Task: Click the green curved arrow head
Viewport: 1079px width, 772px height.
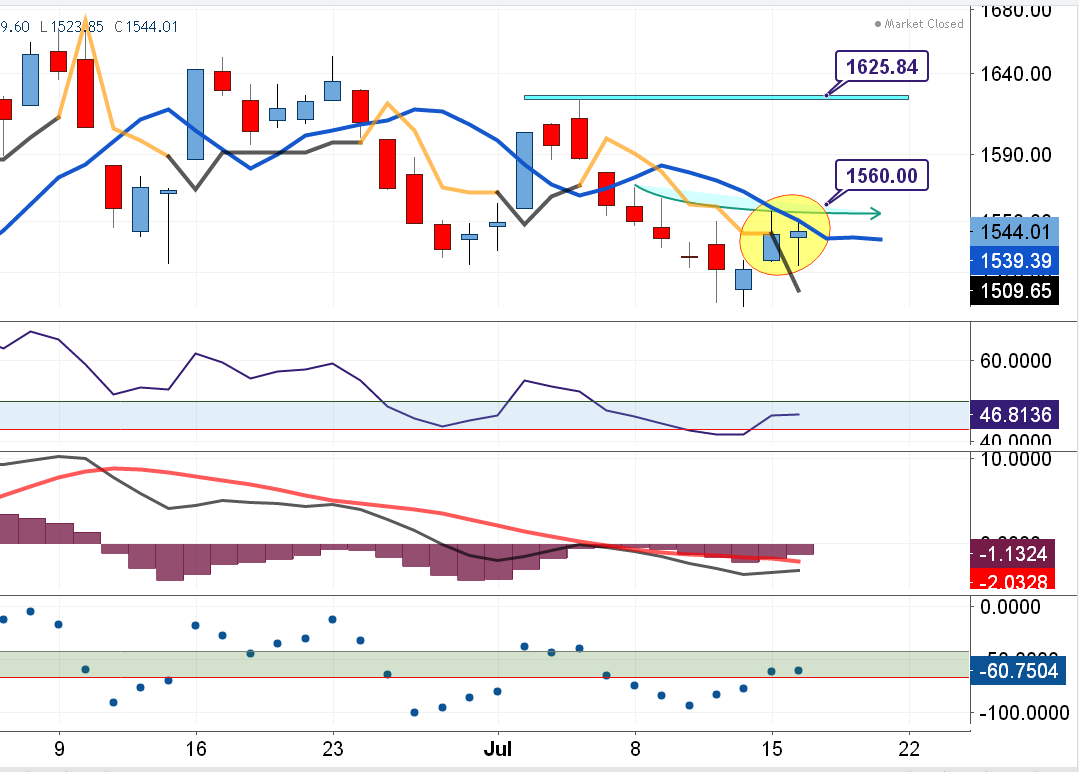Action: coord(875,213)
